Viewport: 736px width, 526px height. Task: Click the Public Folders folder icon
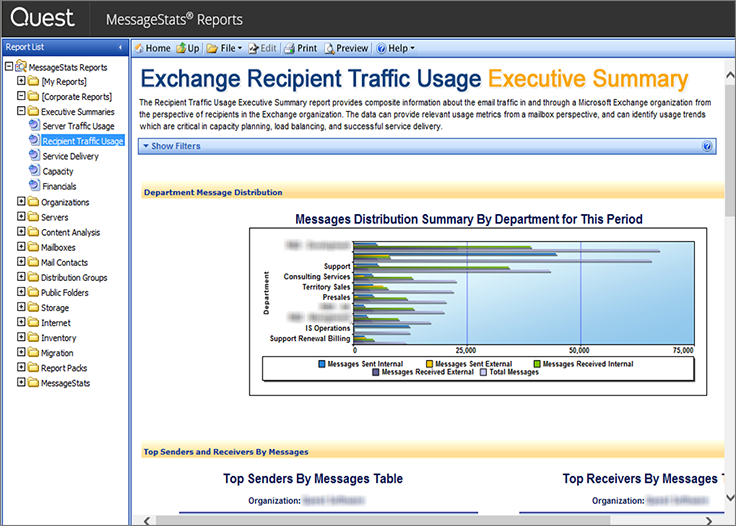coord(33,292)
